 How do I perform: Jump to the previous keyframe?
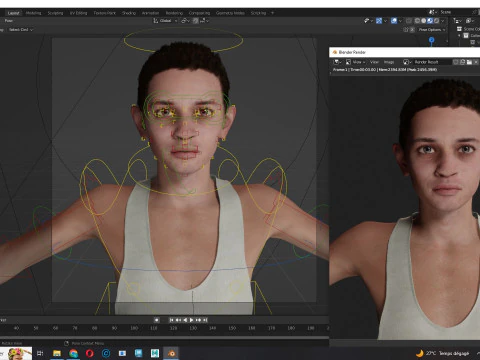pos(178,320)
